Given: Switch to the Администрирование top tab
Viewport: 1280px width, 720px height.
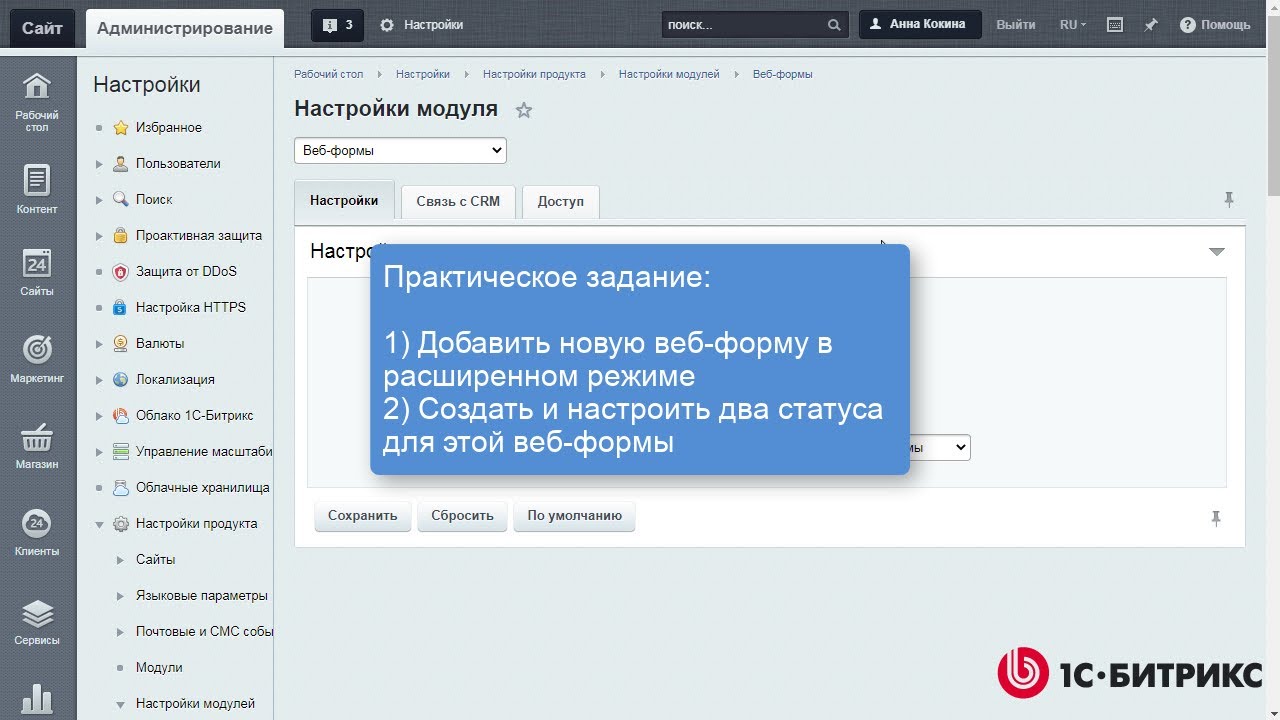Looking at the screenshot, I should pos(185,28).
